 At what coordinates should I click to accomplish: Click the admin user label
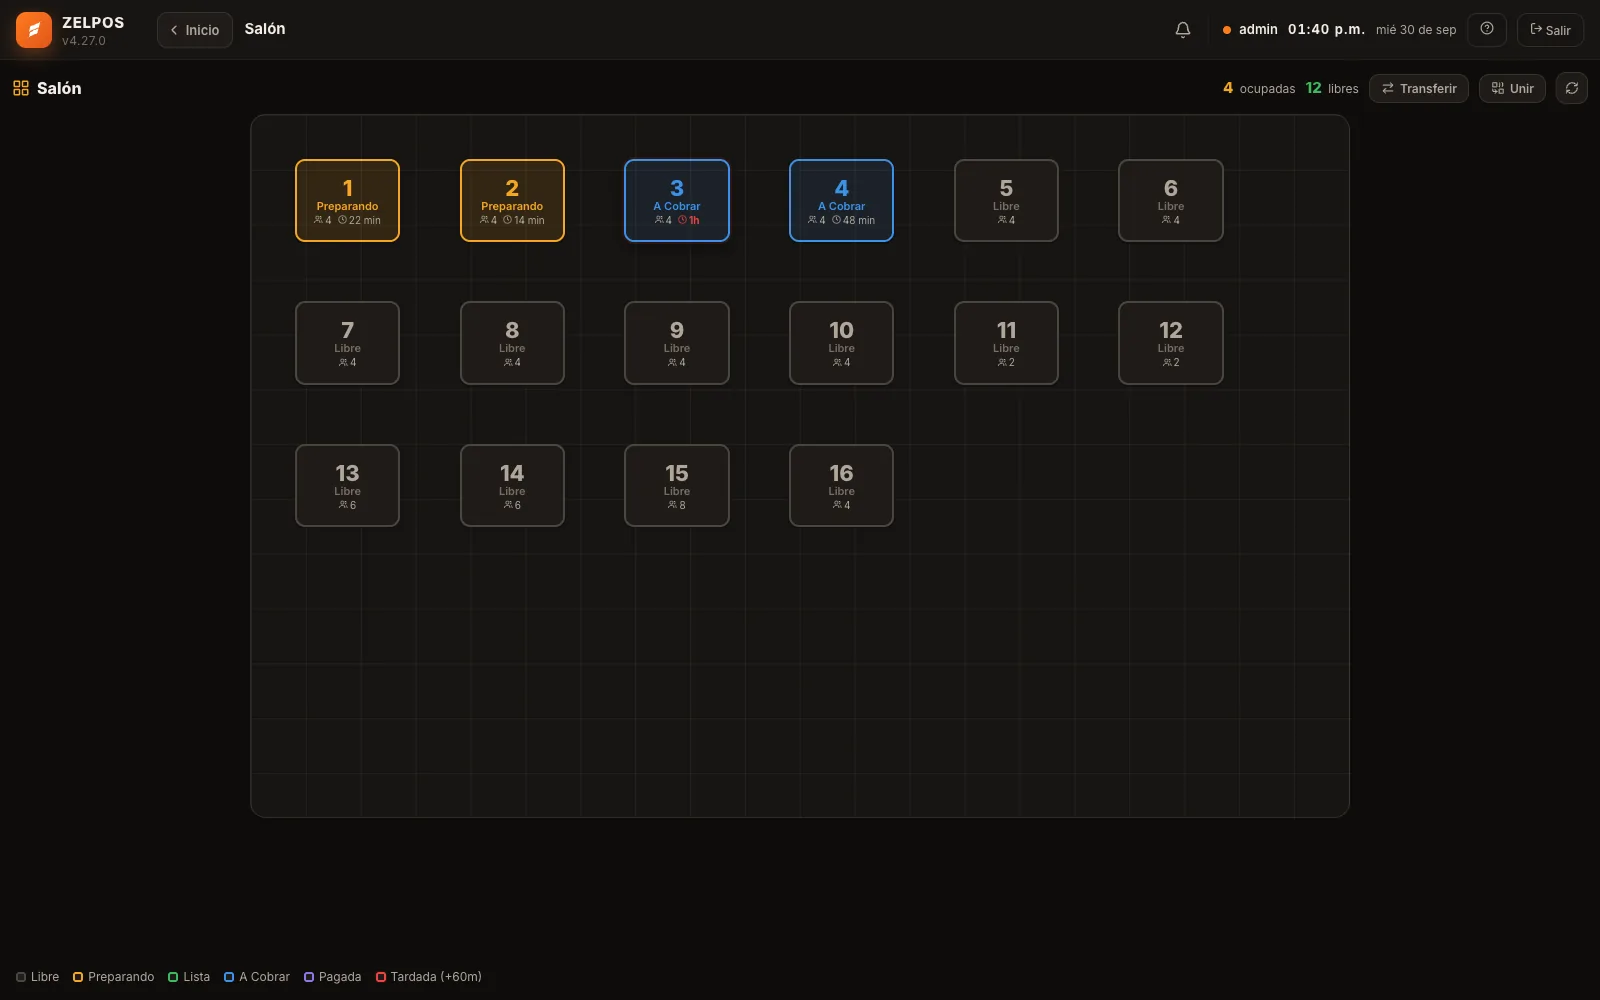[1258, 30]
